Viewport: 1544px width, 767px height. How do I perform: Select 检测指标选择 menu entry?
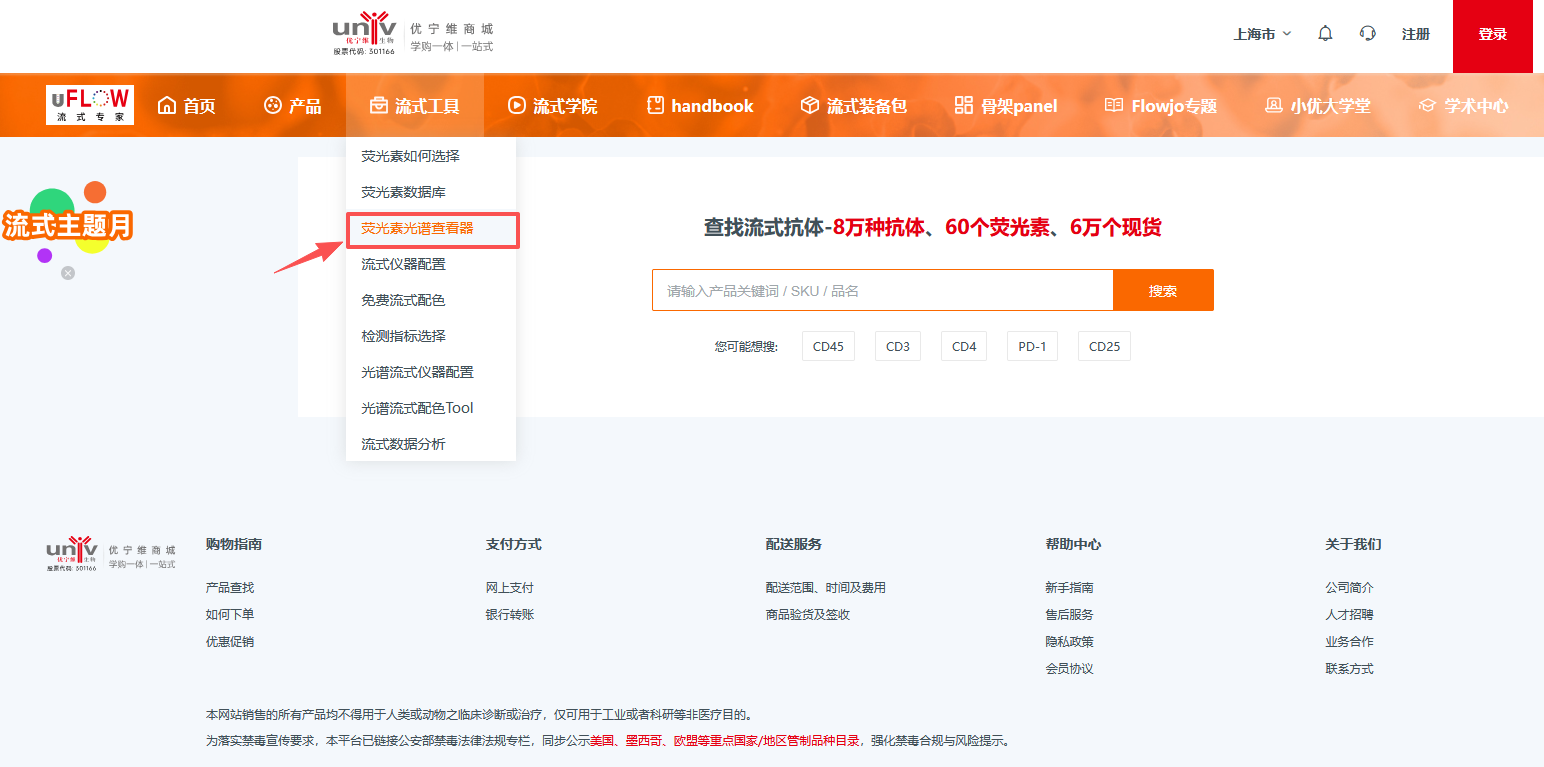[431, 336]
